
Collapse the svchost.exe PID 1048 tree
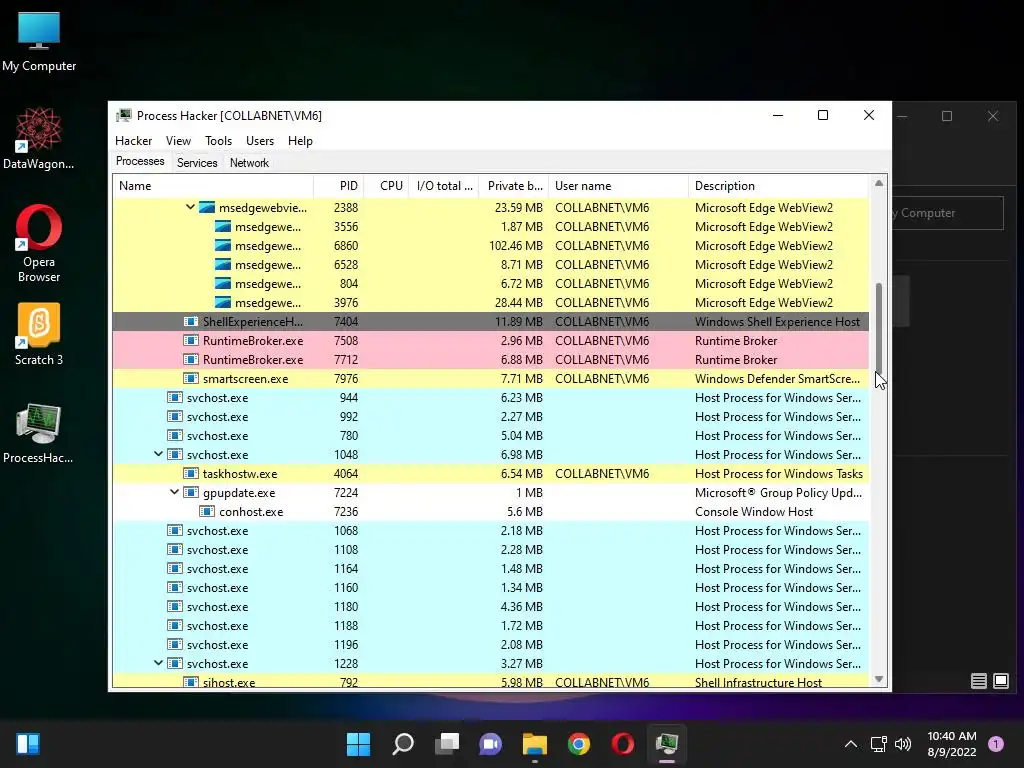[x=158, y=454]
